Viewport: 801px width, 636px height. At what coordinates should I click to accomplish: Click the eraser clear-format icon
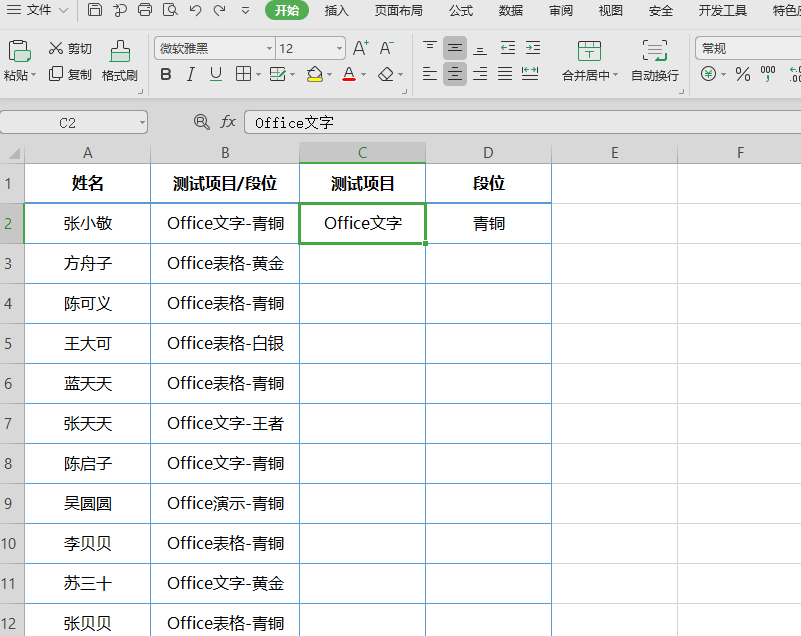[386, 75]
